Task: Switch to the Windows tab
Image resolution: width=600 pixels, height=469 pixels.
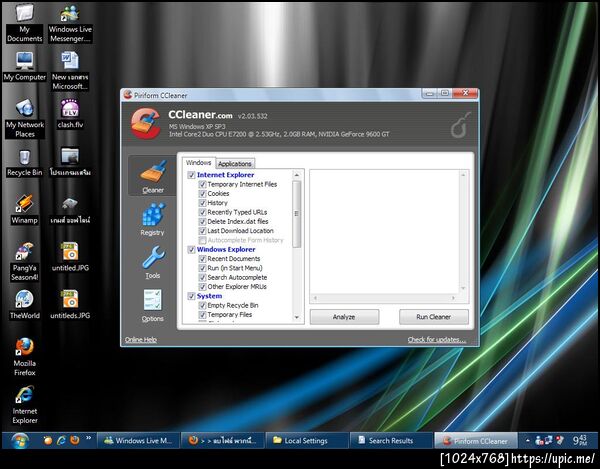Action: click(198, 163)
